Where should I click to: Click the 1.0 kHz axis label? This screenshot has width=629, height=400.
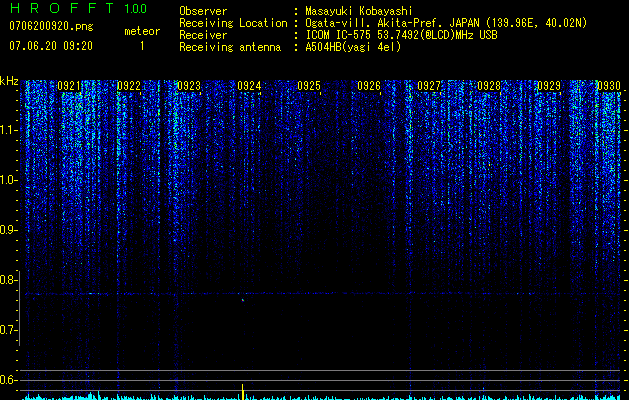[x=8, y=180]
